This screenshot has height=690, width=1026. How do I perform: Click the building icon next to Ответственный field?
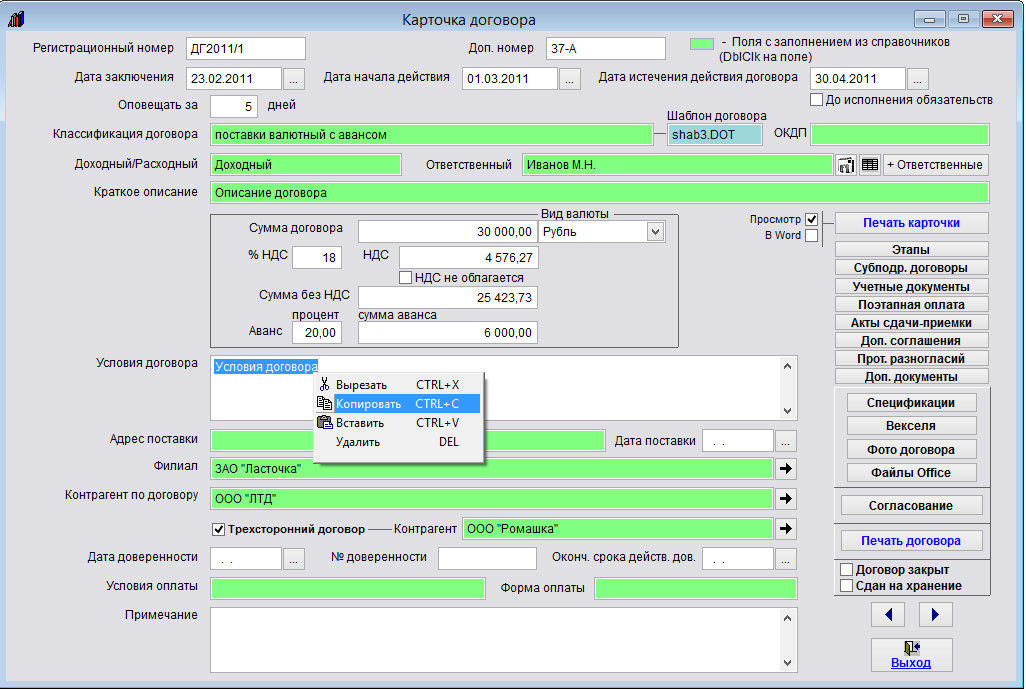tap(846, 165)
